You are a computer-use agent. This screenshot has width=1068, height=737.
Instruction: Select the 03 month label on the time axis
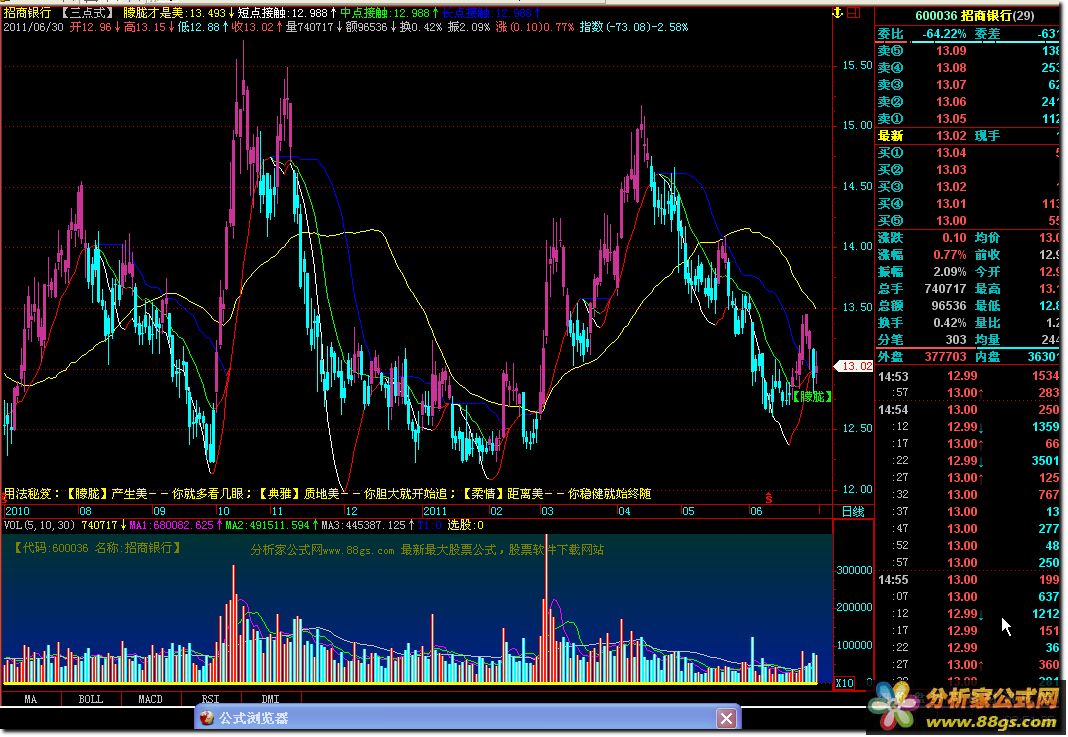tap(547, 512)
